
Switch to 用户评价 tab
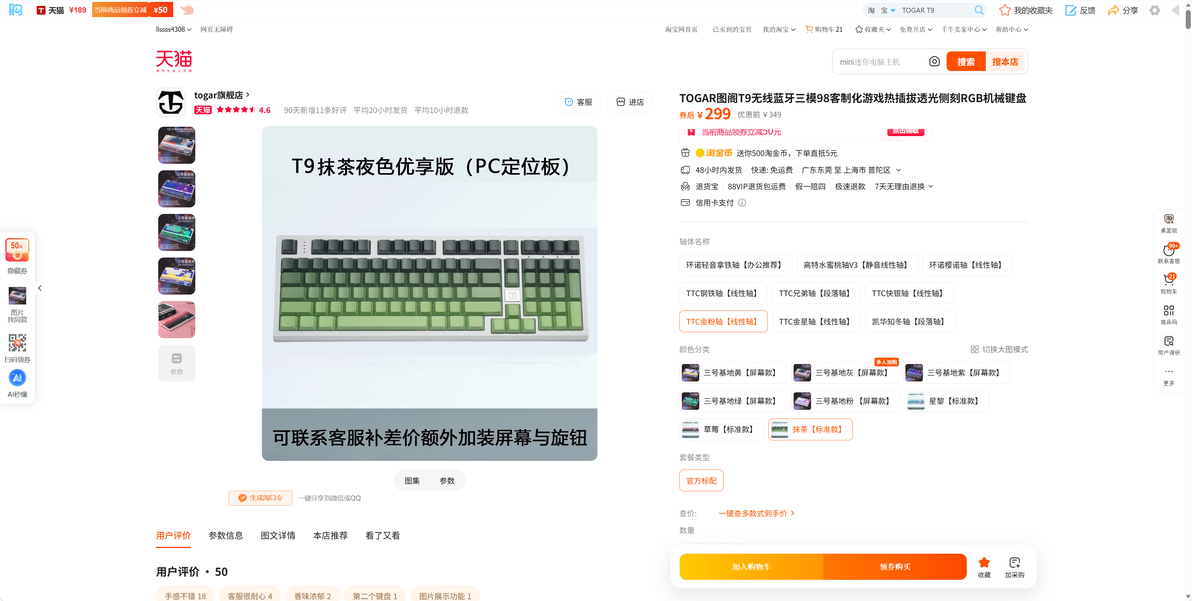tap(173, 536)
